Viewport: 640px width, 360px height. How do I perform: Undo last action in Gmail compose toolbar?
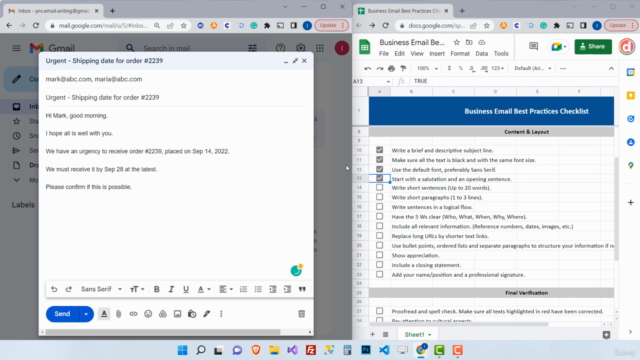tap(54, 289)
